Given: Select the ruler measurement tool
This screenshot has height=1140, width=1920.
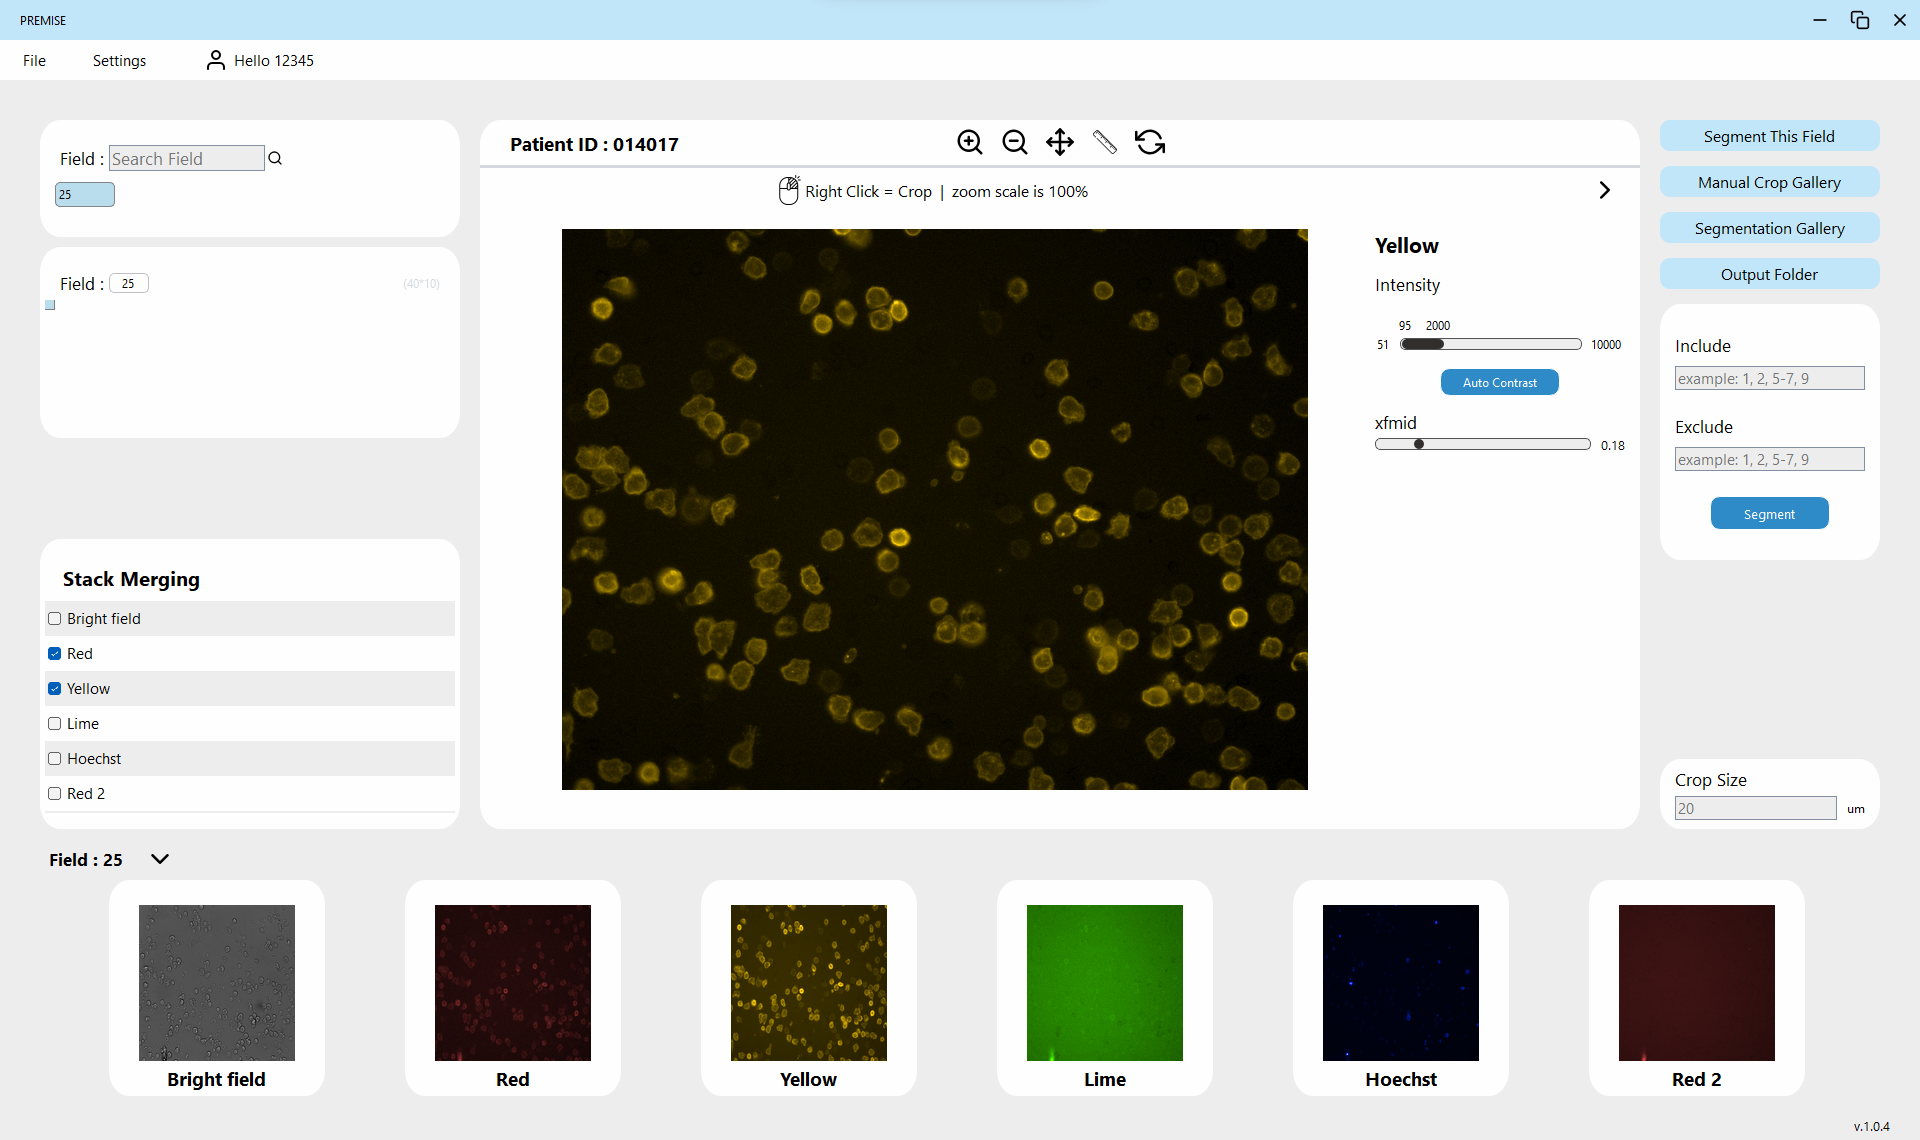Looking at the screenshot, I should [1104, 142].
